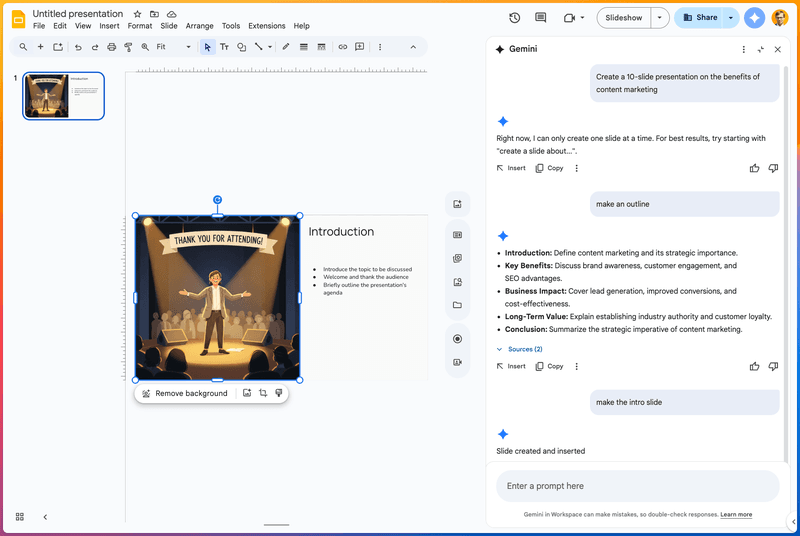Open more options for outline response
Image resolution: width=800 pixels, height=536 pixels.
pyautogui.click(x=577, y=366)
